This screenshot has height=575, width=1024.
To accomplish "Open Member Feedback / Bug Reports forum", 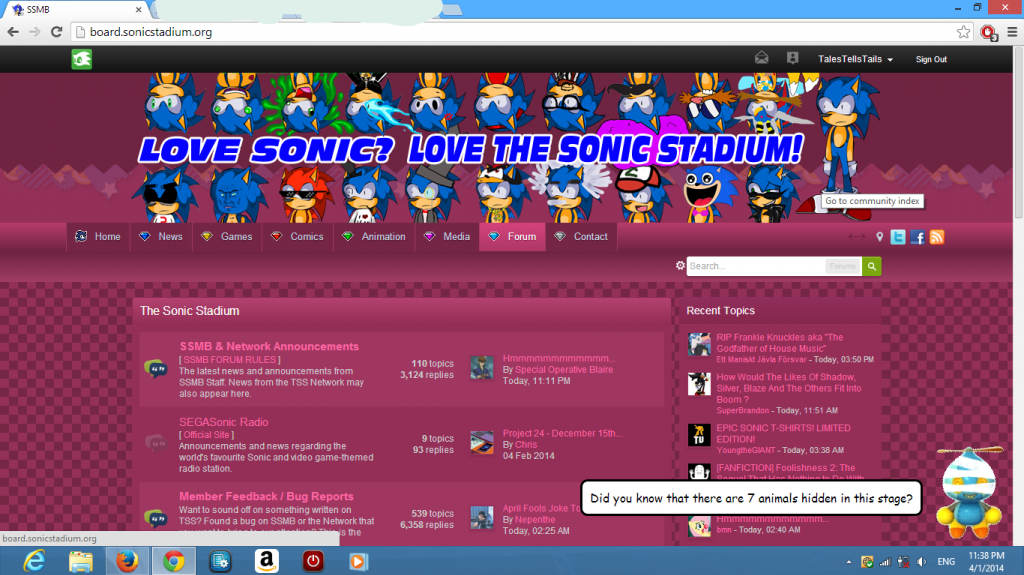I will (x=266, y=497).
